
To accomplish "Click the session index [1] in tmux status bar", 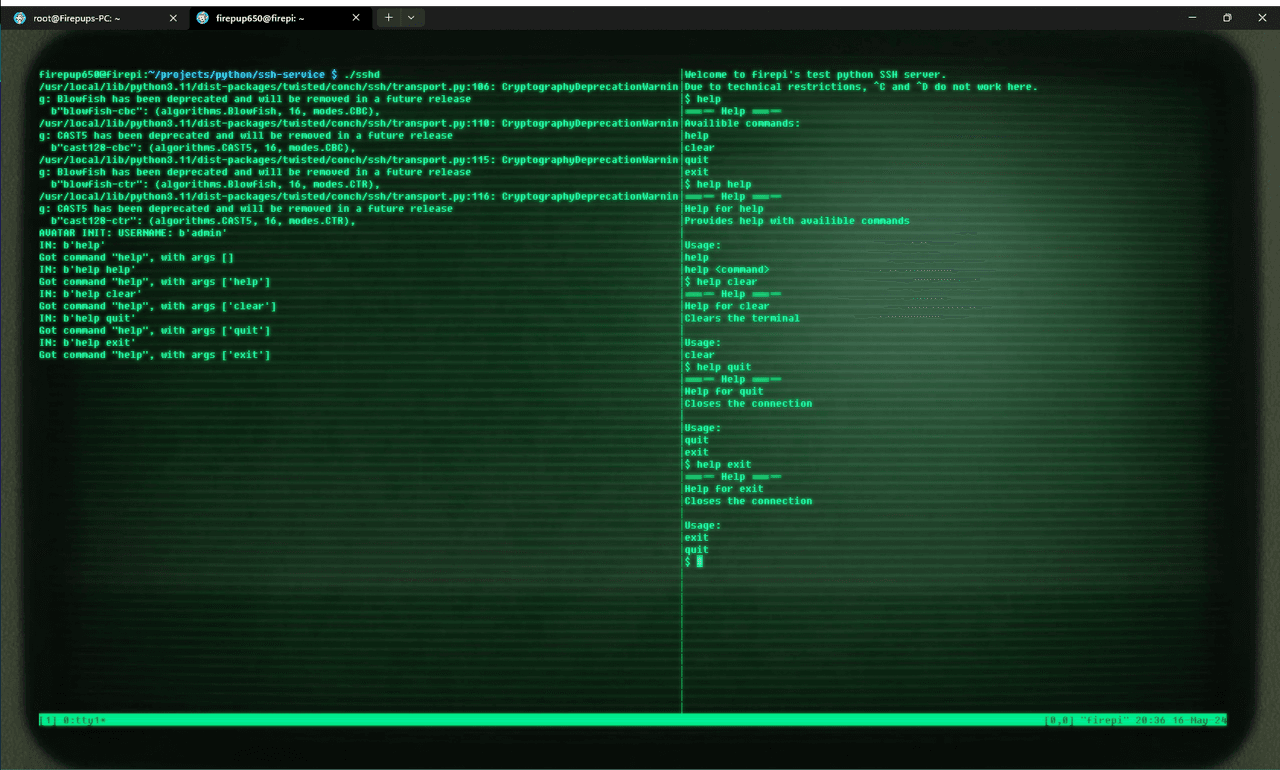I will tap(47, 720).
